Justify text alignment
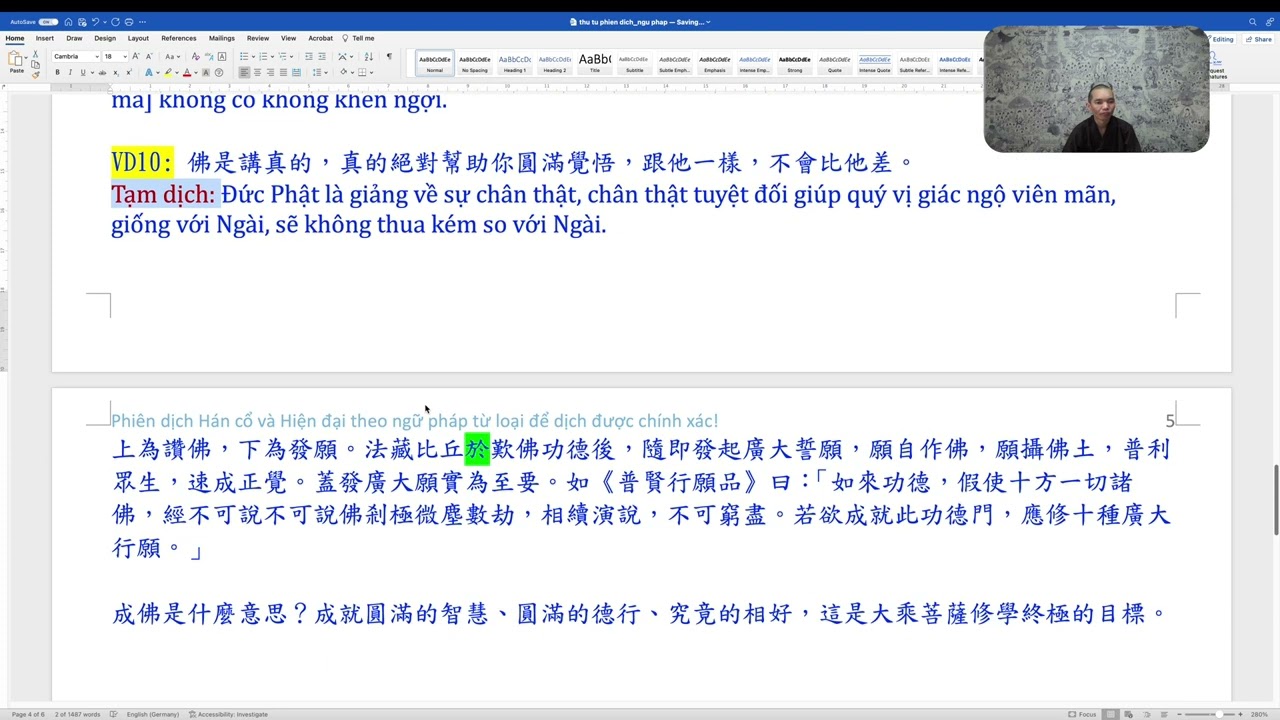Image resolution: width=1280 pixels, height=720 pixels. pos(283,72)
